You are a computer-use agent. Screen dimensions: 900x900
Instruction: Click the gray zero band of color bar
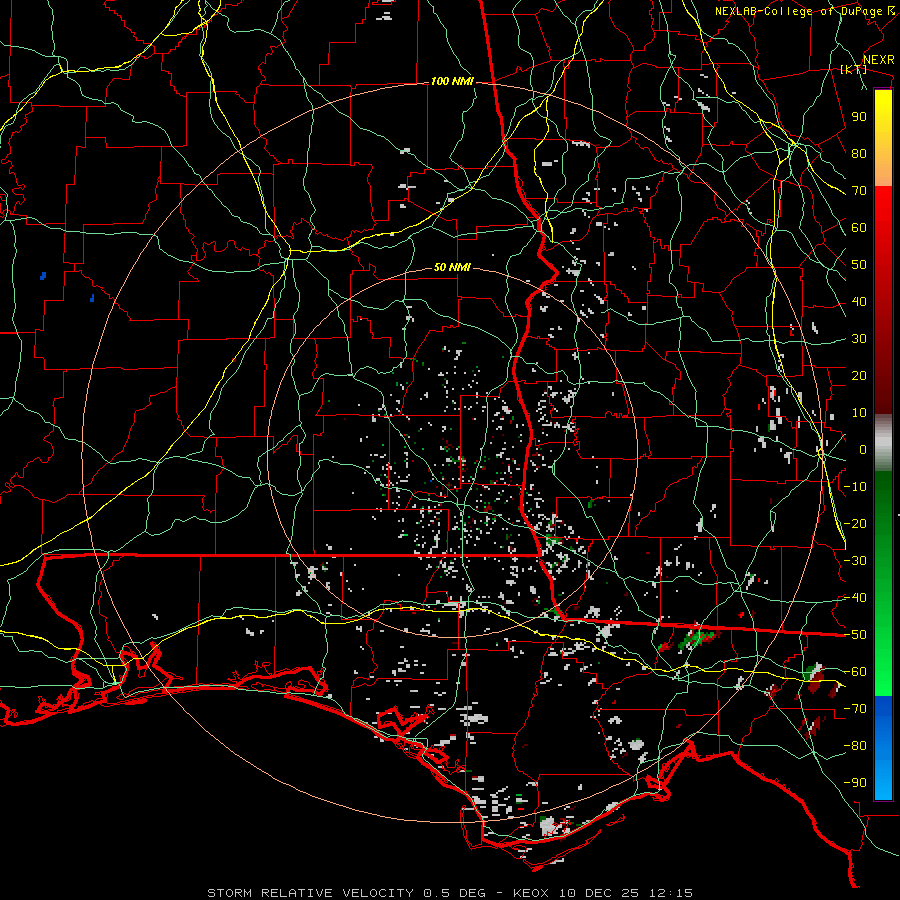[883, 443]
